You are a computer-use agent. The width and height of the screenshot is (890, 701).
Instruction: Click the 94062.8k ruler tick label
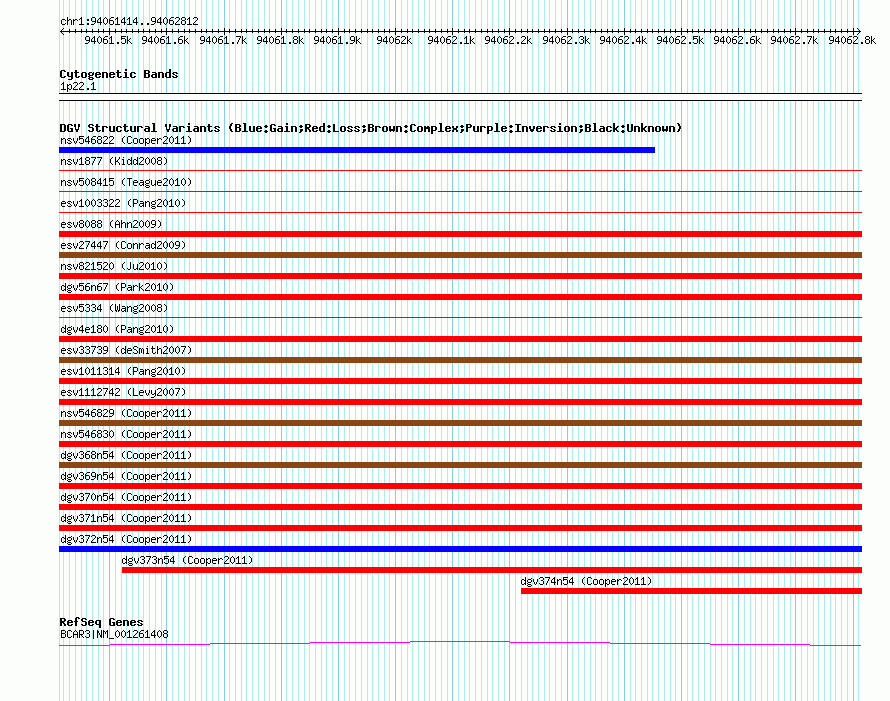click(x=852, y=40)
